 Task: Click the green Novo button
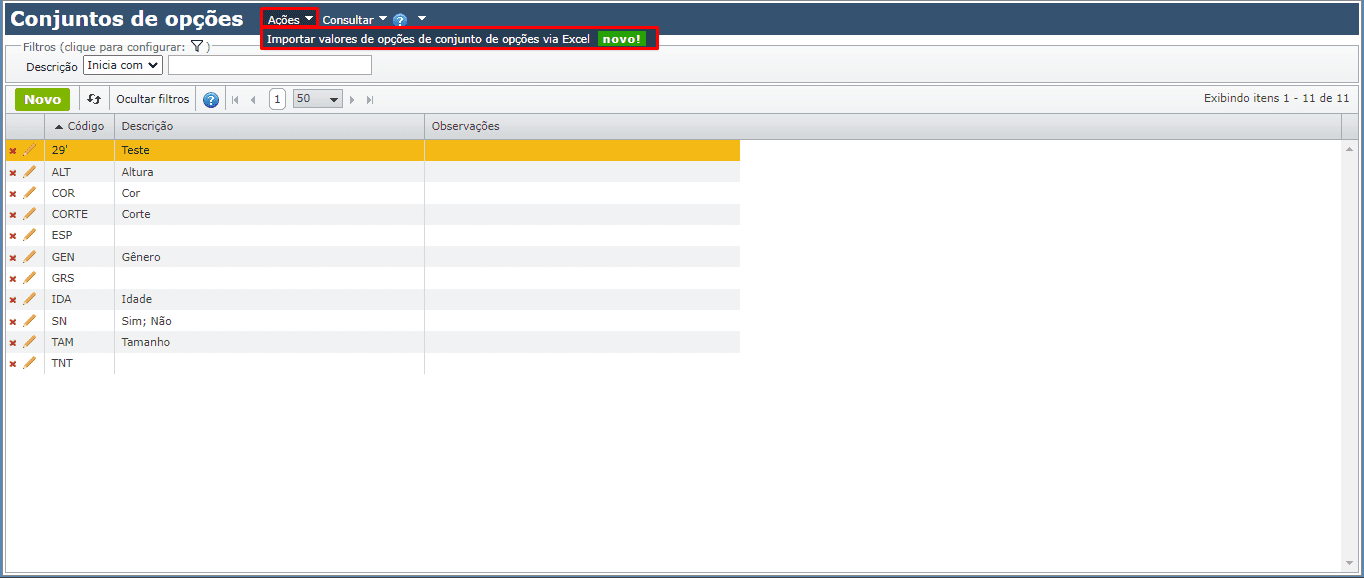coord(43,99)
